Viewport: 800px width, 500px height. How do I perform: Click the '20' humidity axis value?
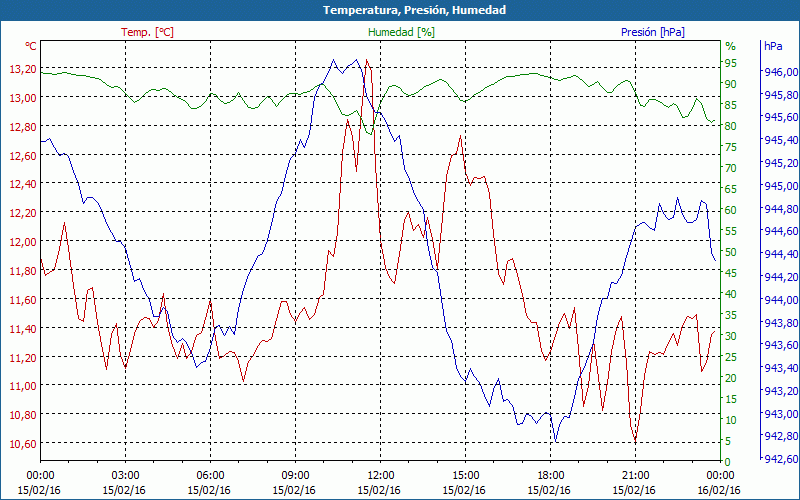click(x=731, y=378)
